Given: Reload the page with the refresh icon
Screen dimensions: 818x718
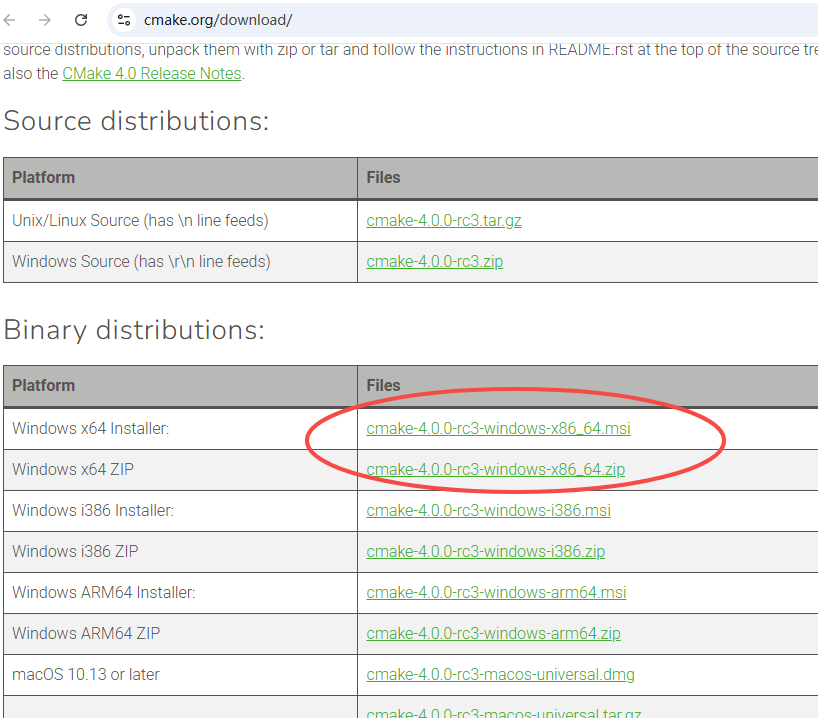Looking at the screenshot, I should tap(81, 20).
